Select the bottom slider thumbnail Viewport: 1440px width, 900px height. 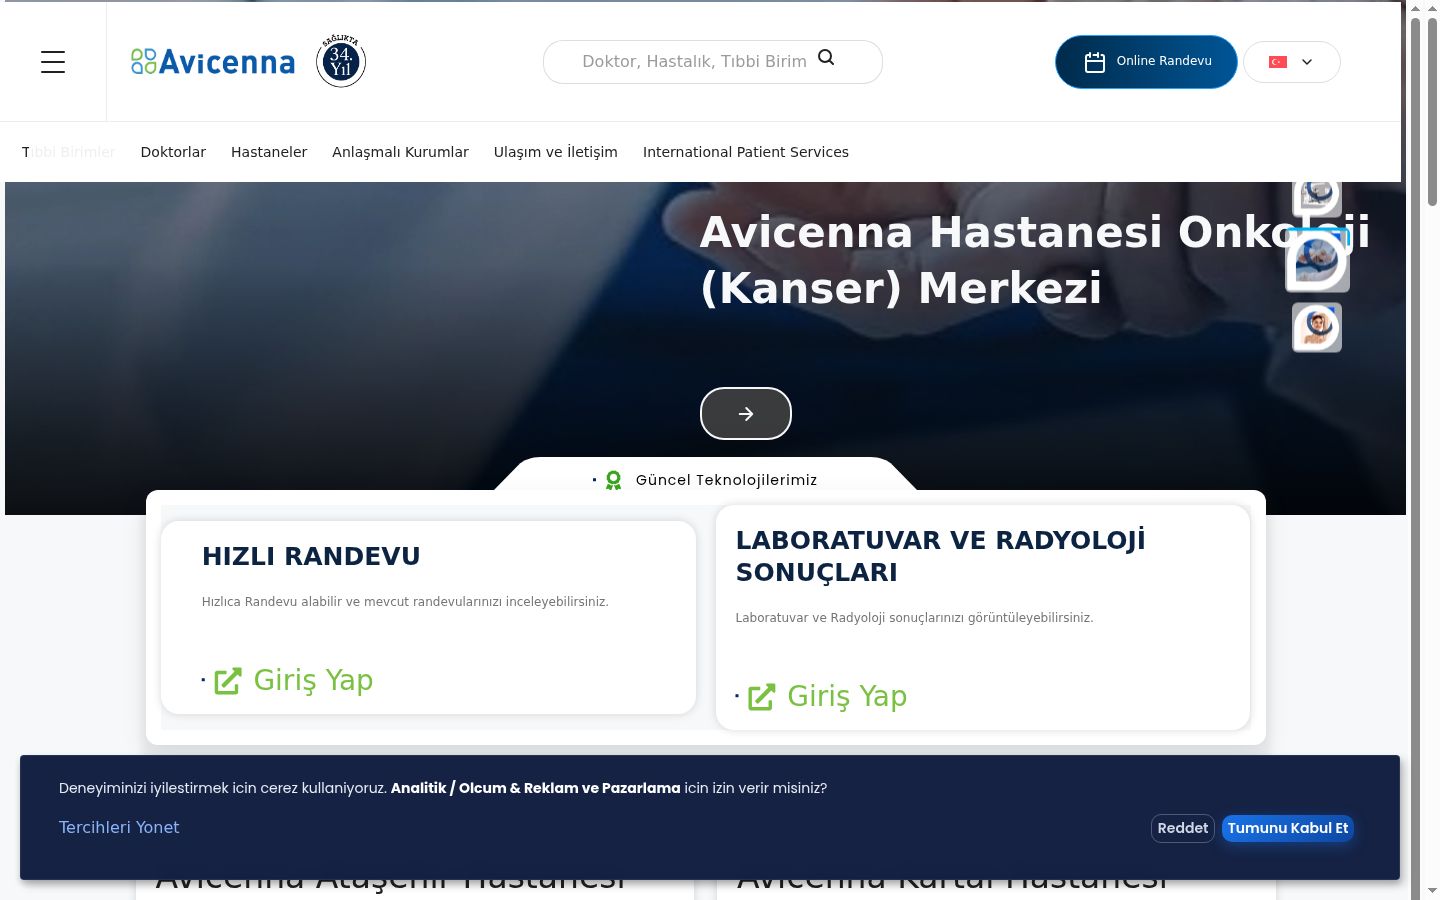pos(1317,328)
